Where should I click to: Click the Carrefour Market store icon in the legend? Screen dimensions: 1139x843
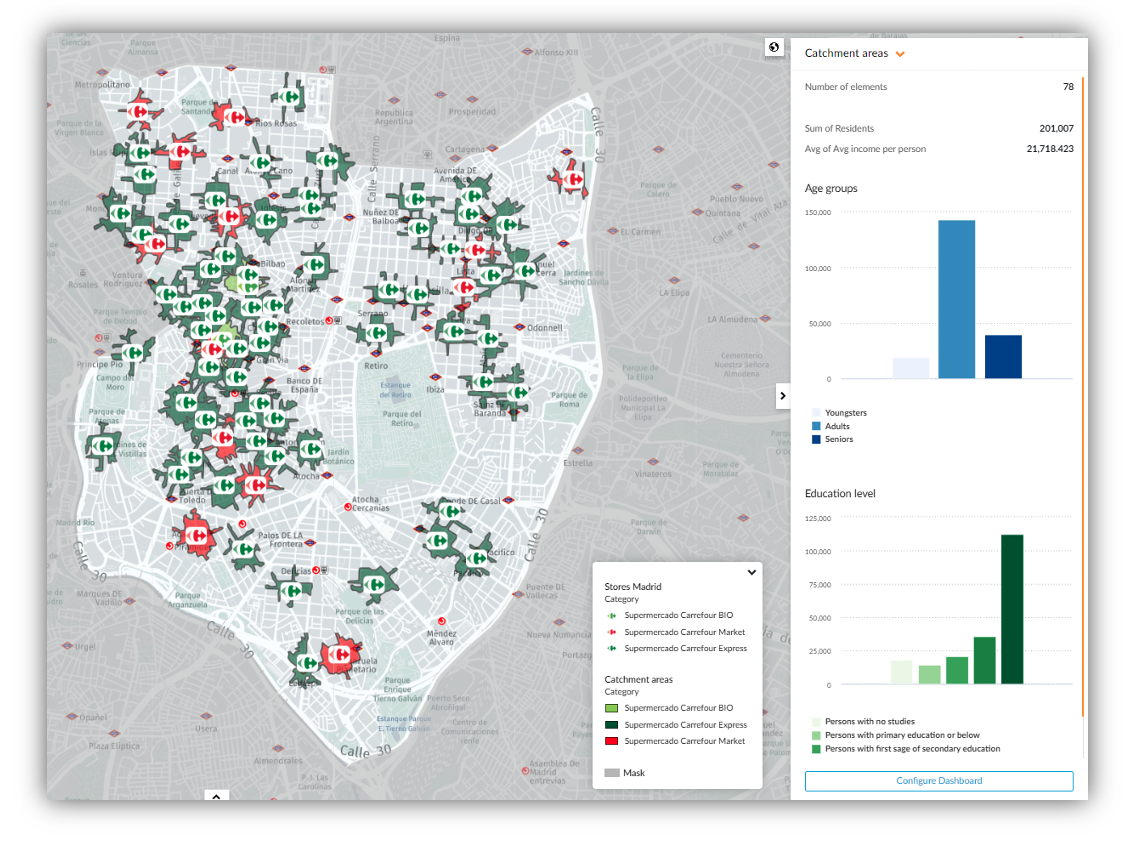click(x=612, y=632)
